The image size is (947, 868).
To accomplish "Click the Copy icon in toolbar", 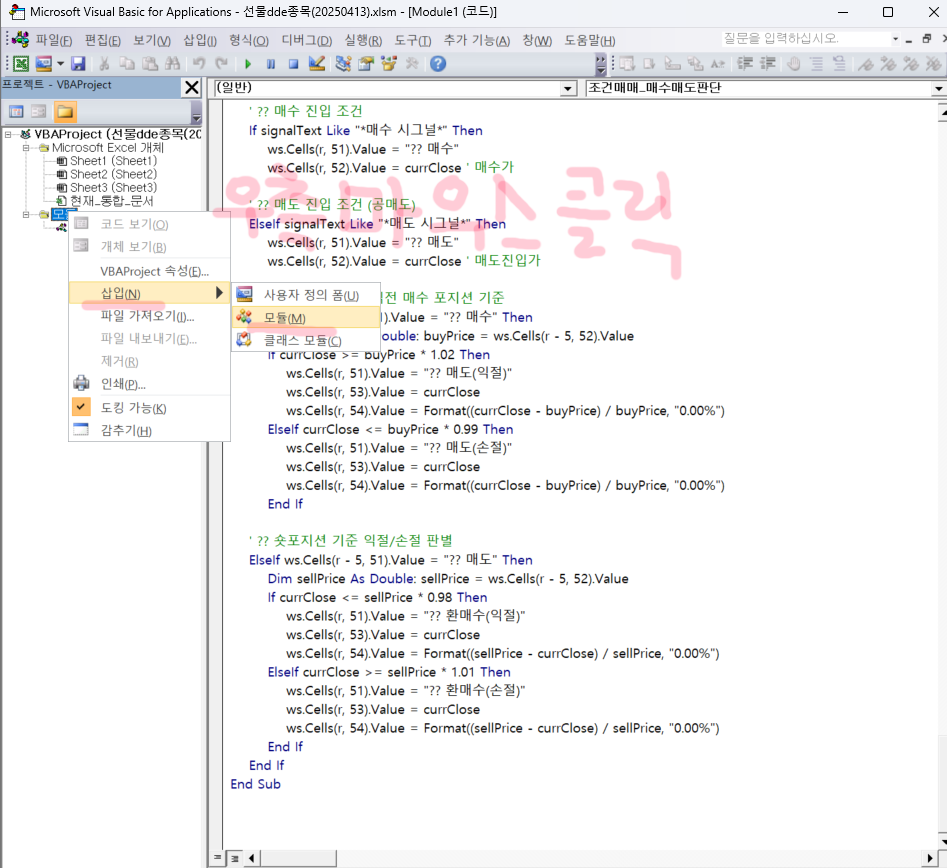I will pos(127,63).
